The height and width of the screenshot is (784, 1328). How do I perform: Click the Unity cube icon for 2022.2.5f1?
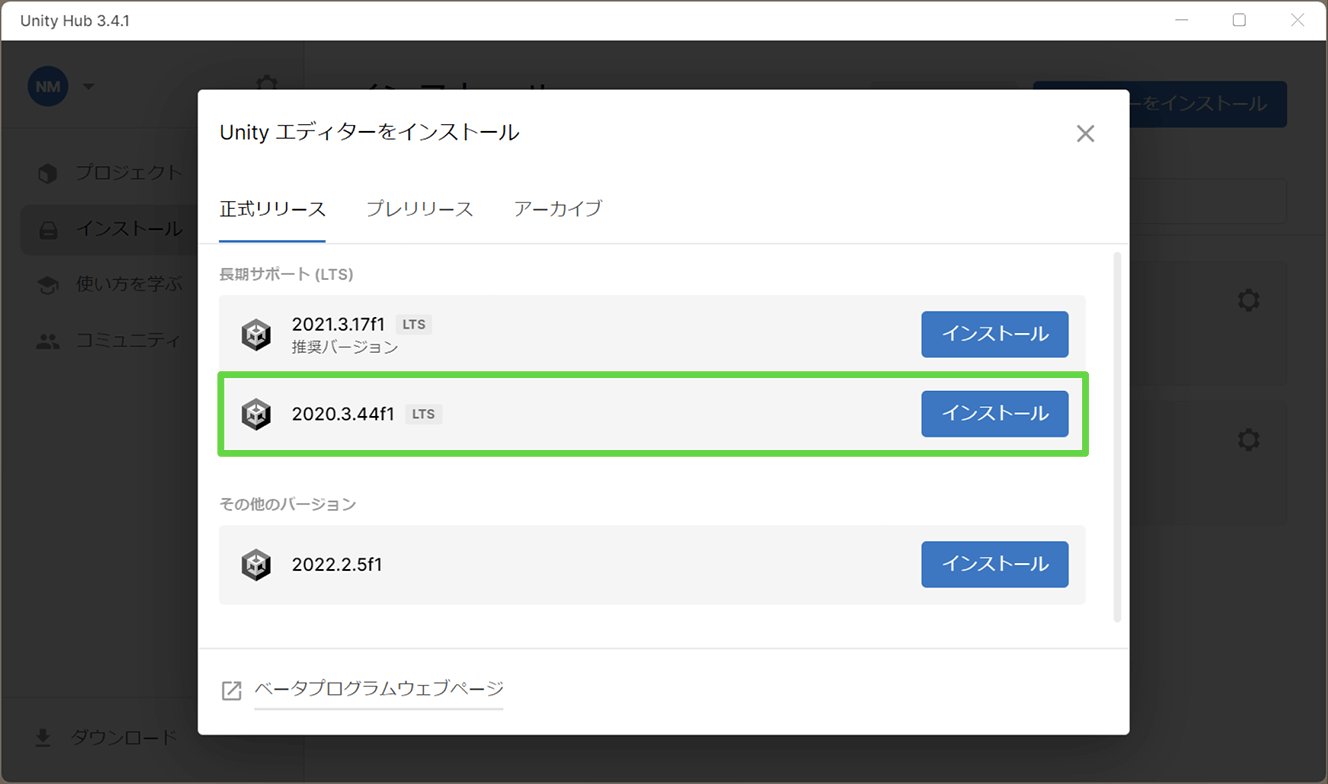256,564
